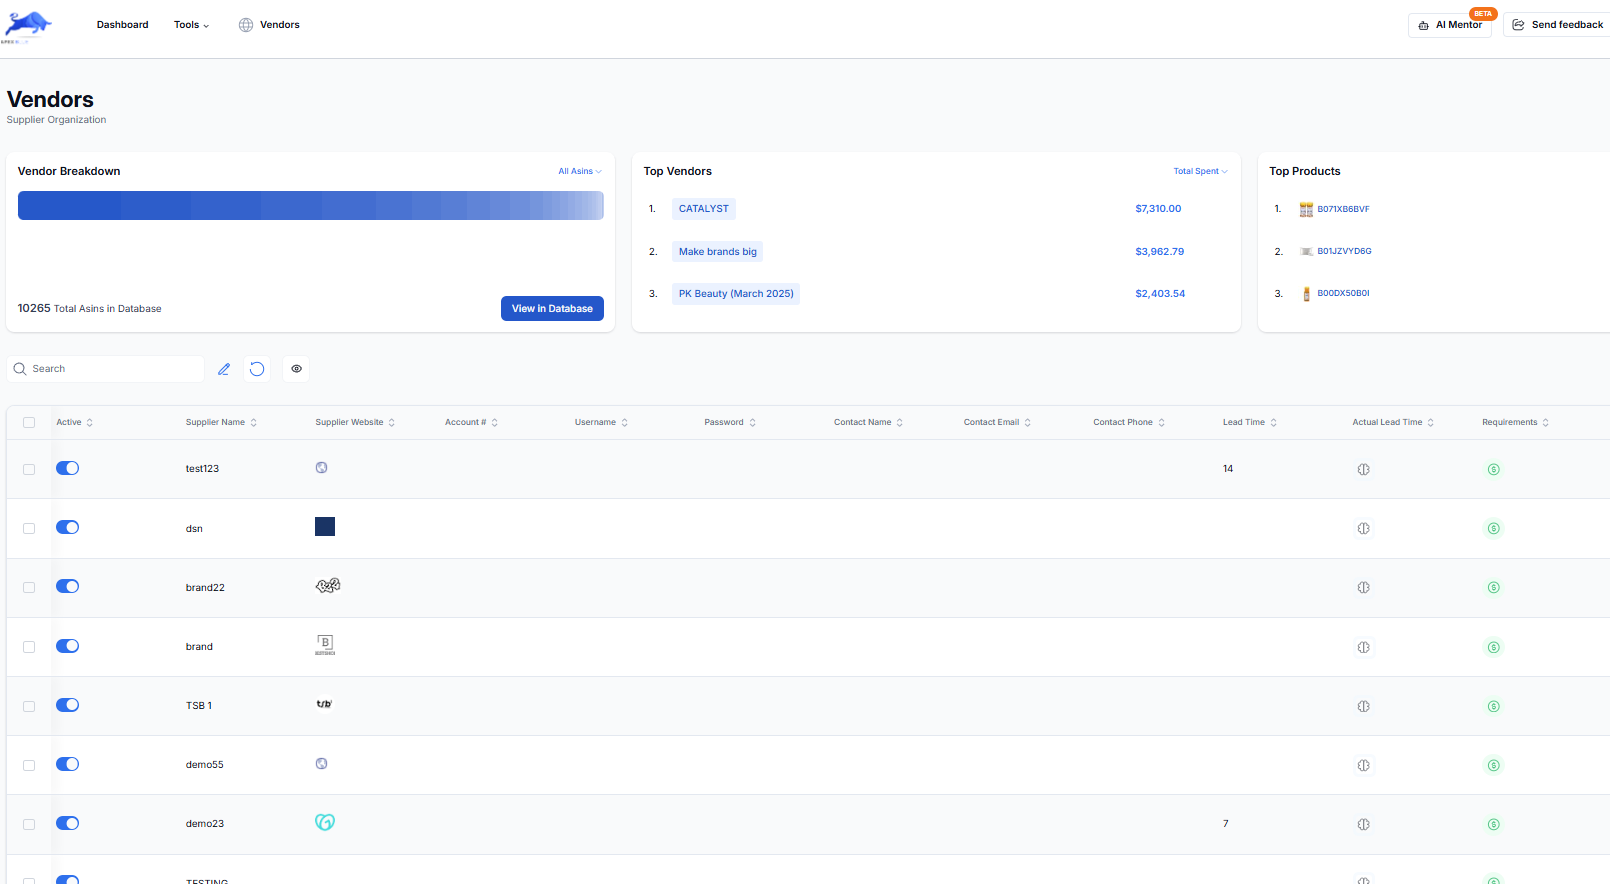
Task: Open the Vendors nav item
Action: (280, 25)
